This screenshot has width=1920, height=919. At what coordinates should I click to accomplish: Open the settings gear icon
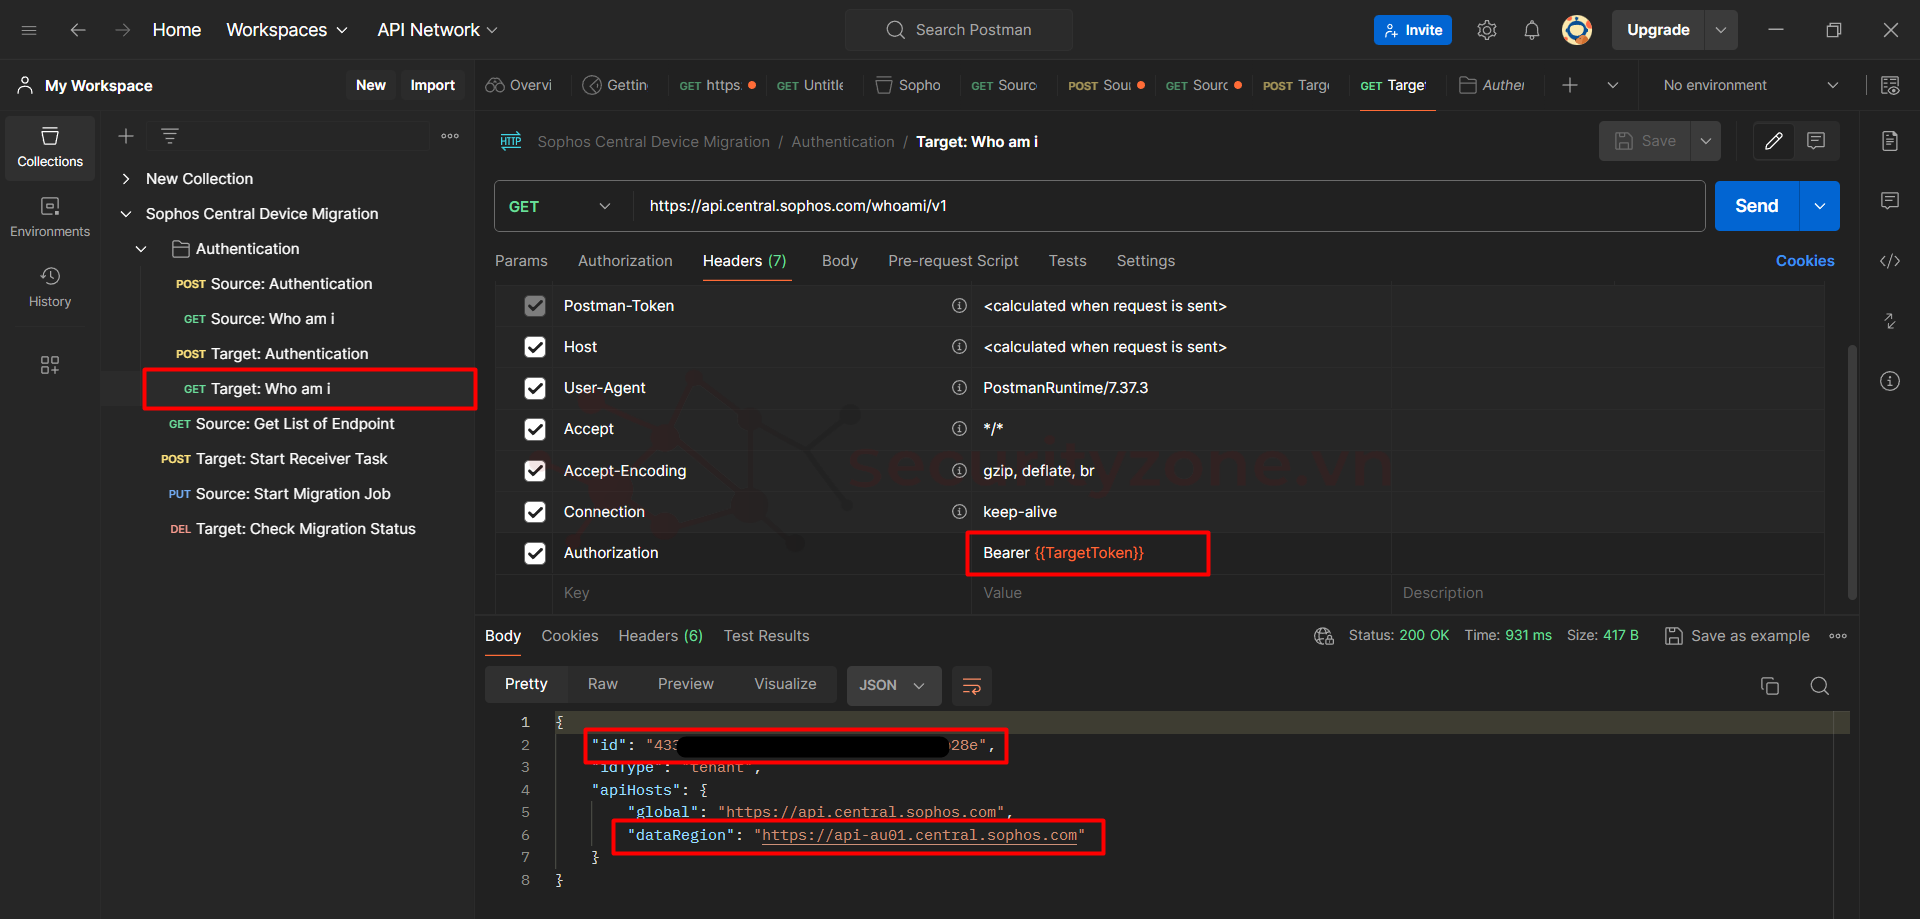click(x=1487, y=30)
